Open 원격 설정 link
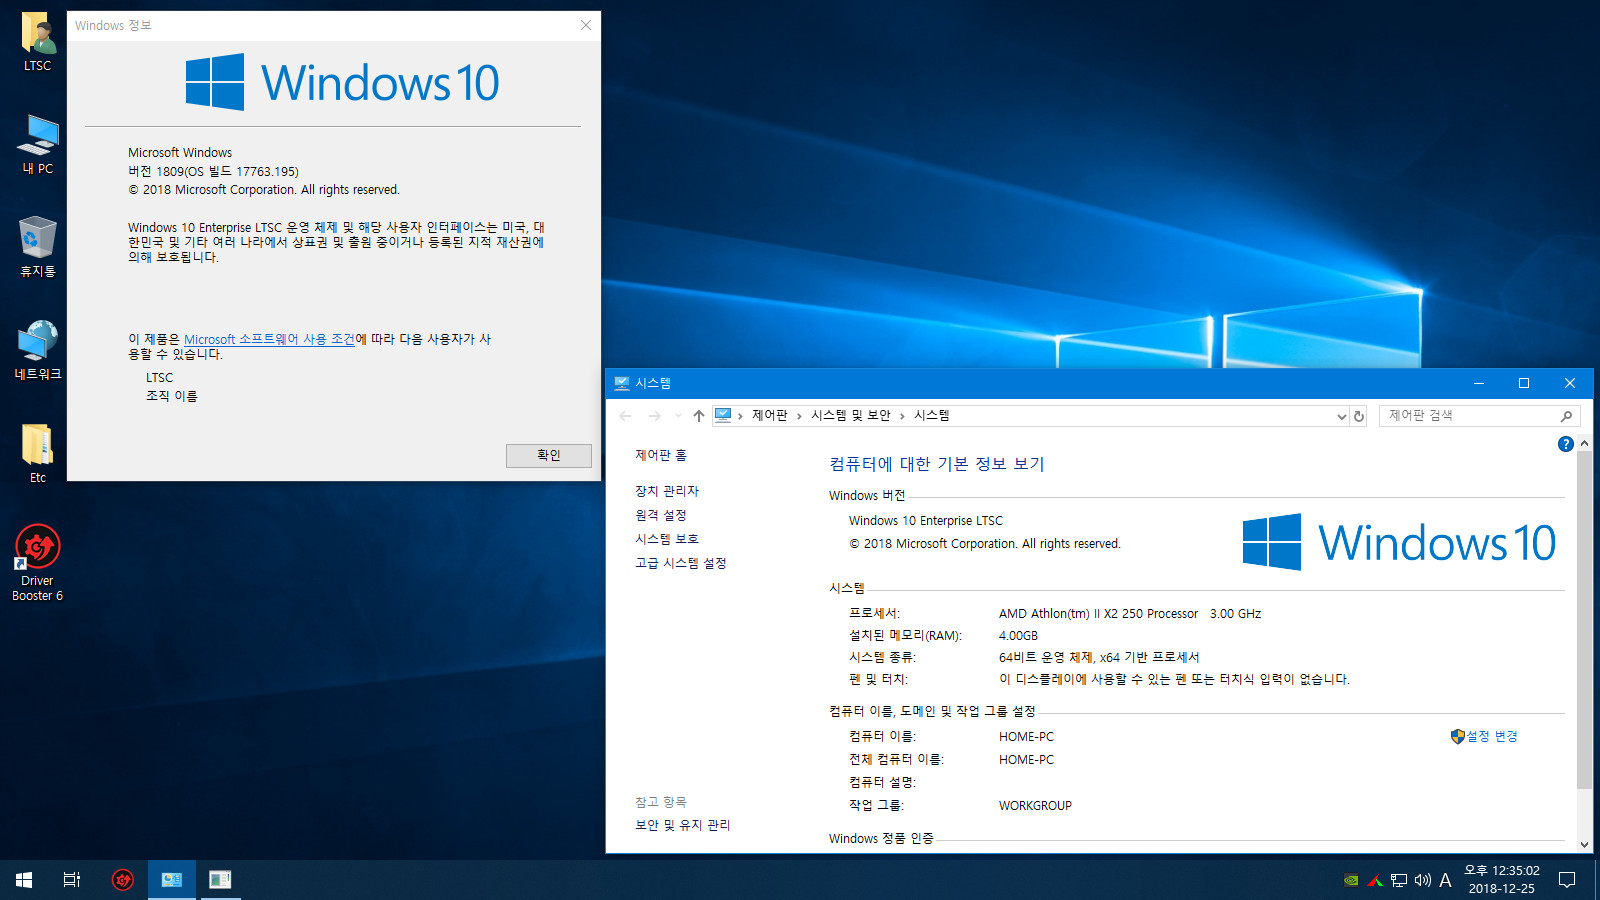Image resolution: width=1600 pixels, height=900 pixels. [x=661, y=515]
